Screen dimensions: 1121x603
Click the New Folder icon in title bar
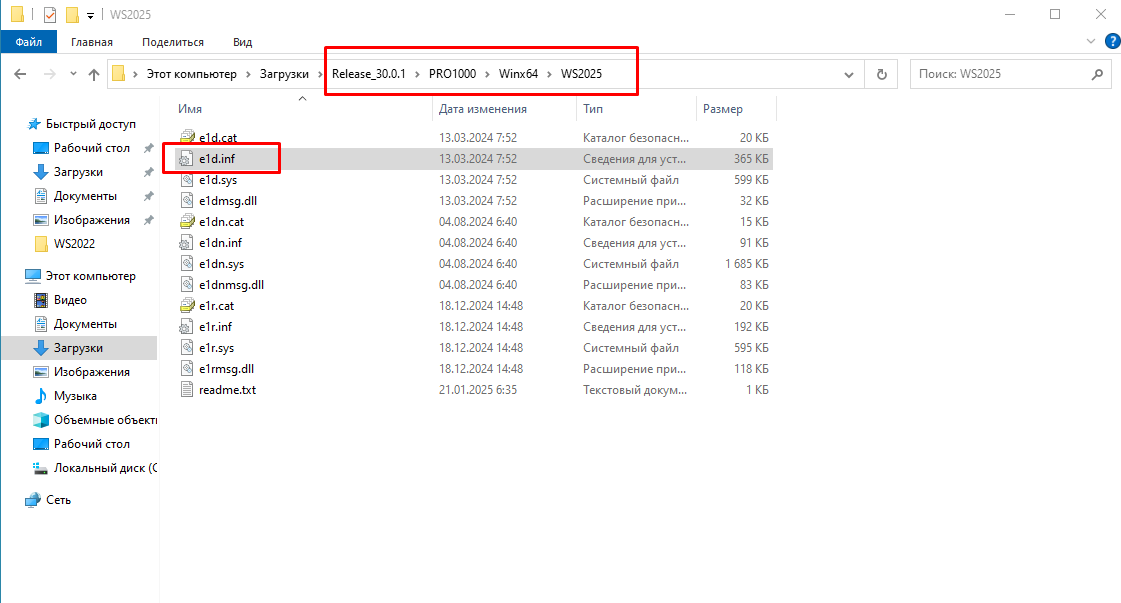(72, 15)
